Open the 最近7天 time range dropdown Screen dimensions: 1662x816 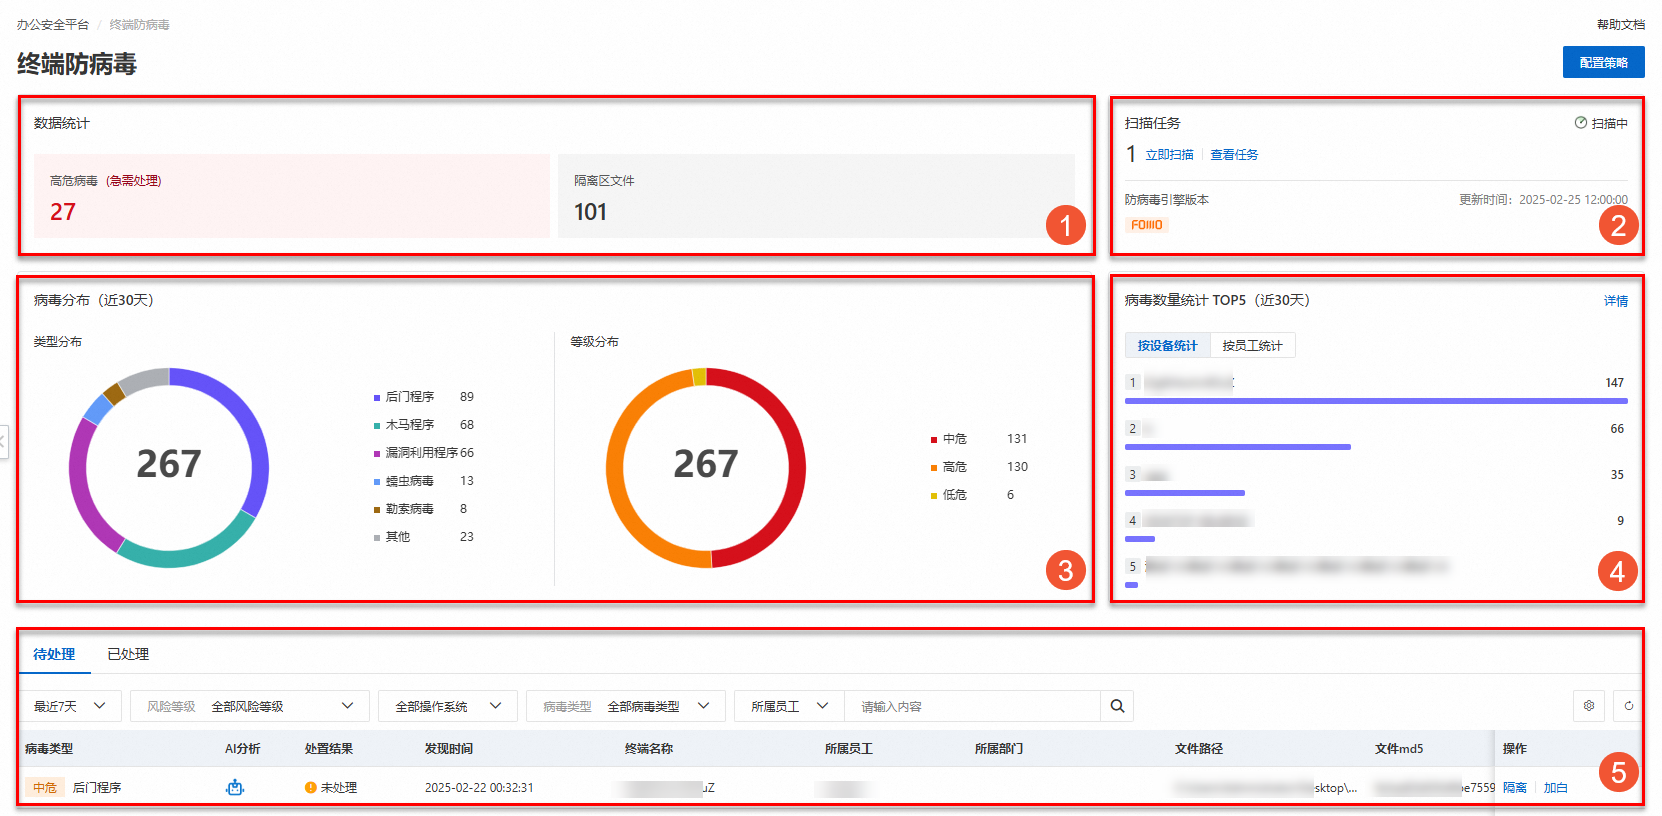point(70,706)
